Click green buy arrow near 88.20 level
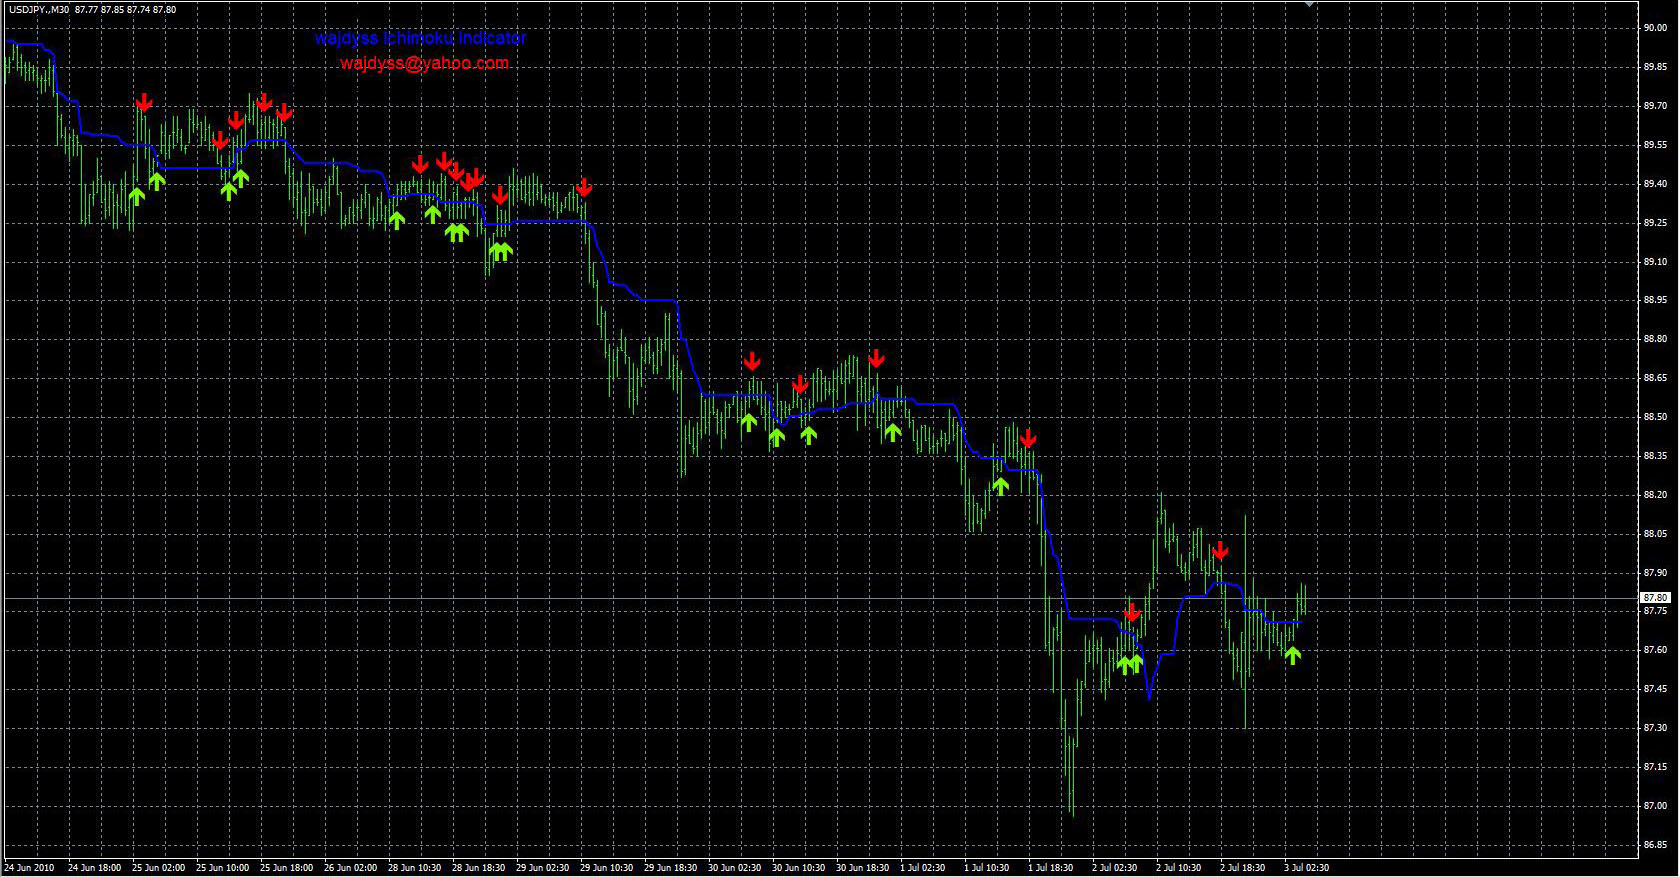 (x=1000, y=486)
